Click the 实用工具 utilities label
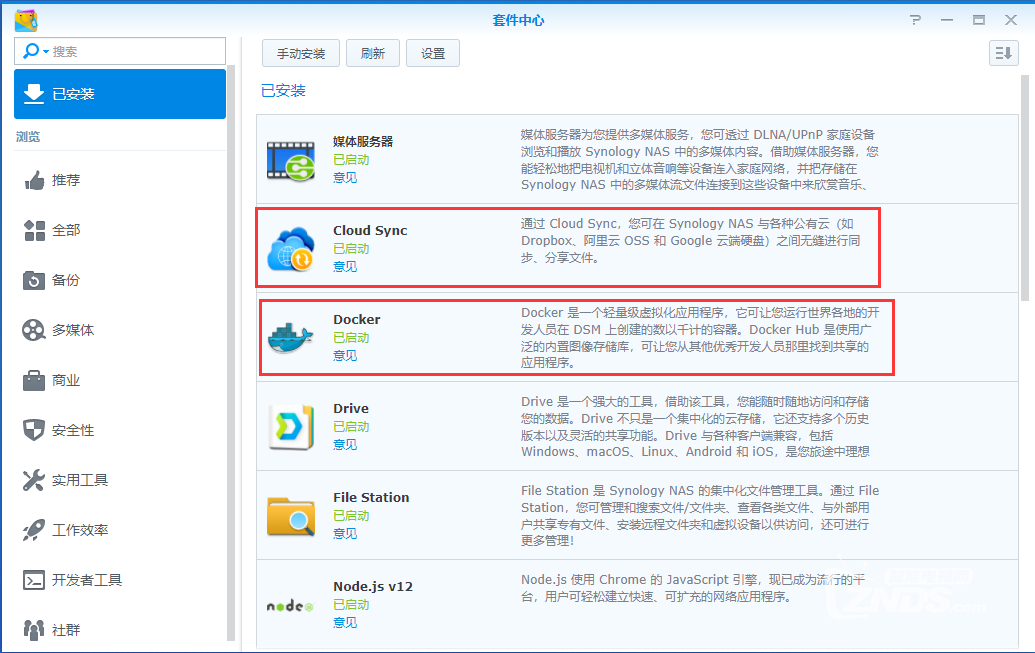The height and width of the screenshot is (653, 1035). [x=80, y=480]
